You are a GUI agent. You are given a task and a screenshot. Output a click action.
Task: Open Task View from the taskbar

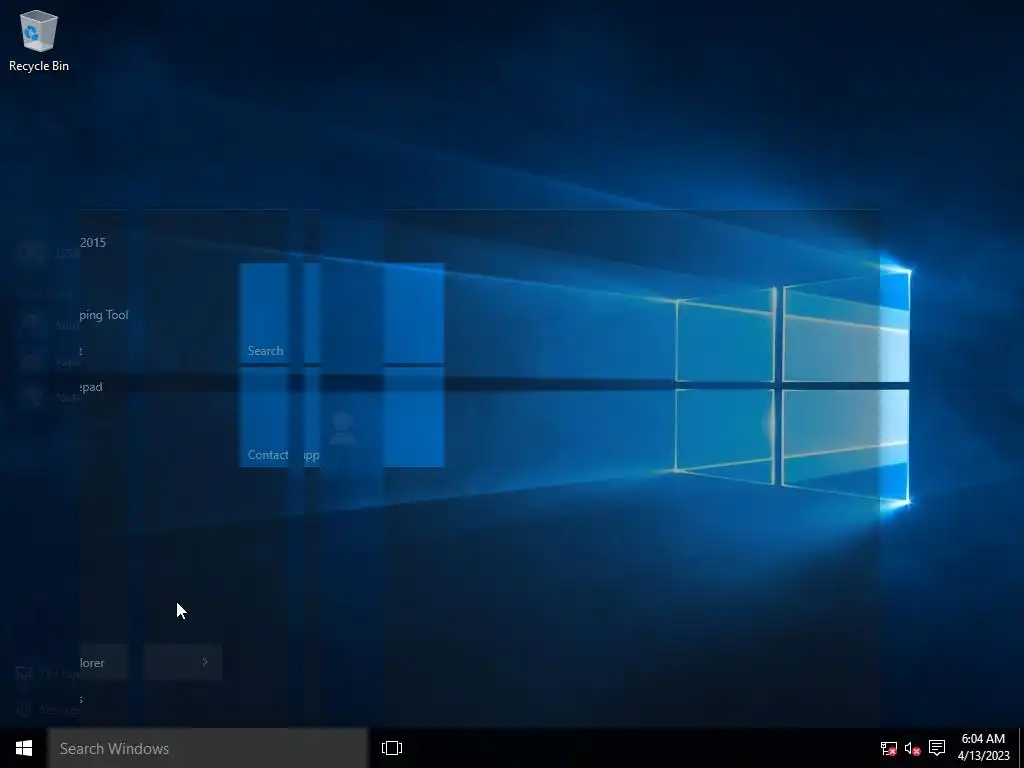[x=392, y=748]
